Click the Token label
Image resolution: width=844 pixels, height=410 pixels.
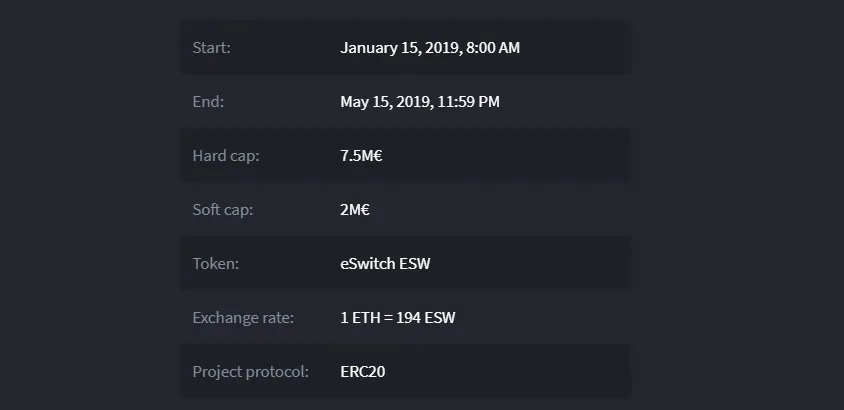coord(215,264)
